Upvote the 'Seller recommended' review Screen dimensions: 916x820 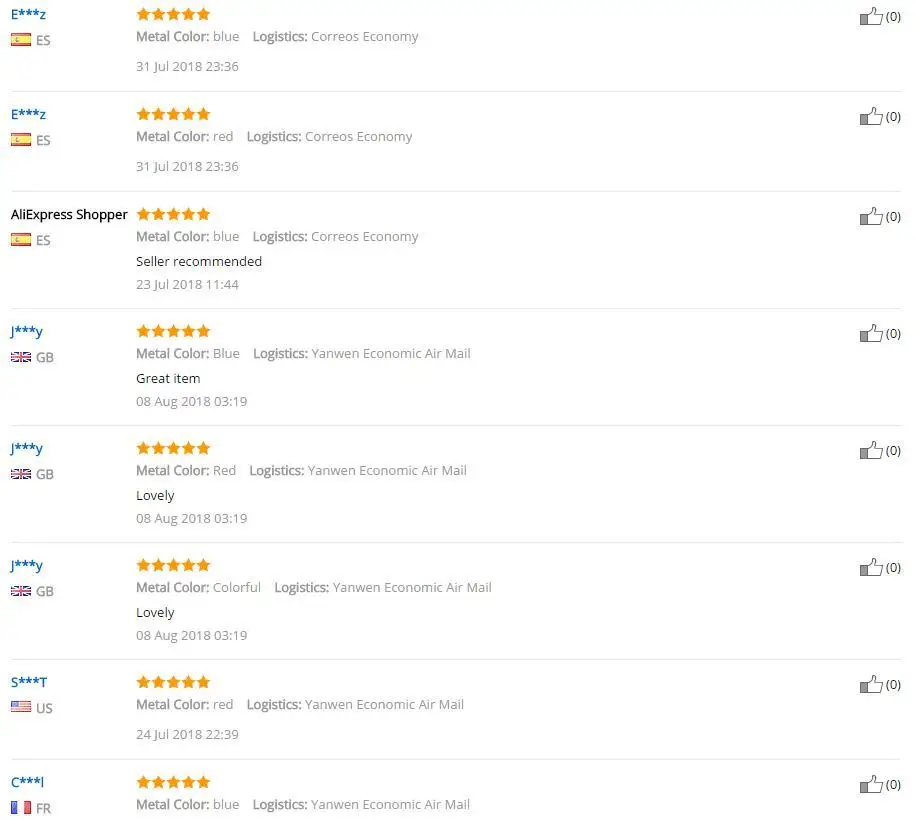coord(871,217)
